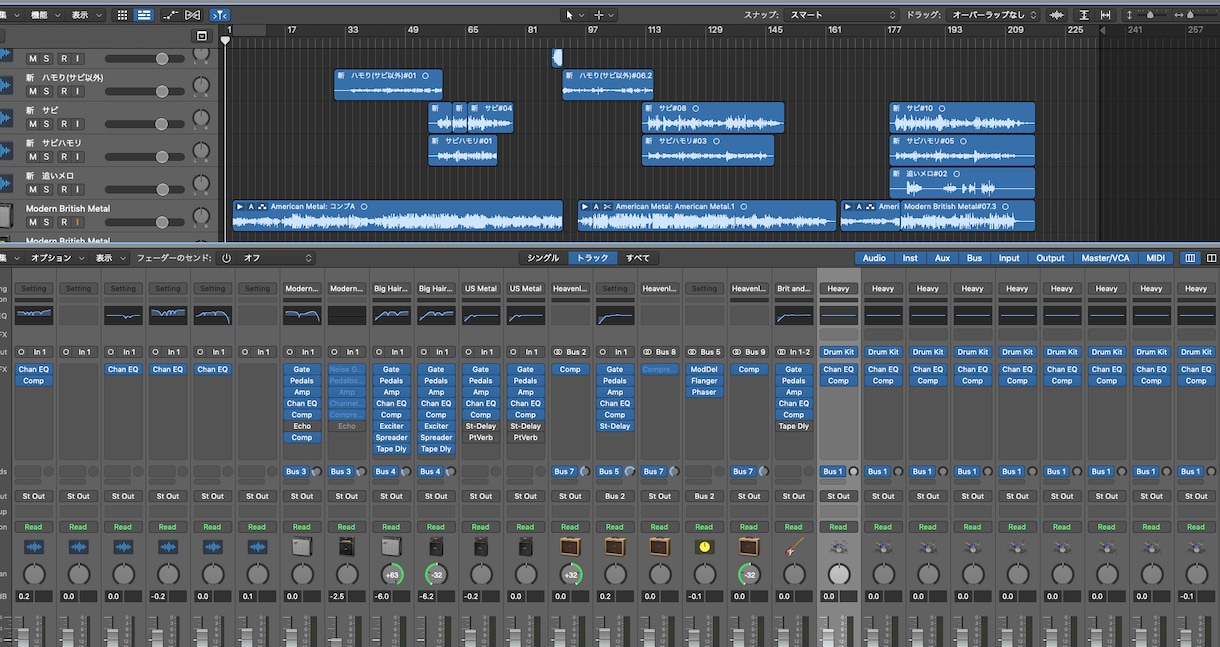Click the tweed amp icon on Bus 2 strip

570,547
